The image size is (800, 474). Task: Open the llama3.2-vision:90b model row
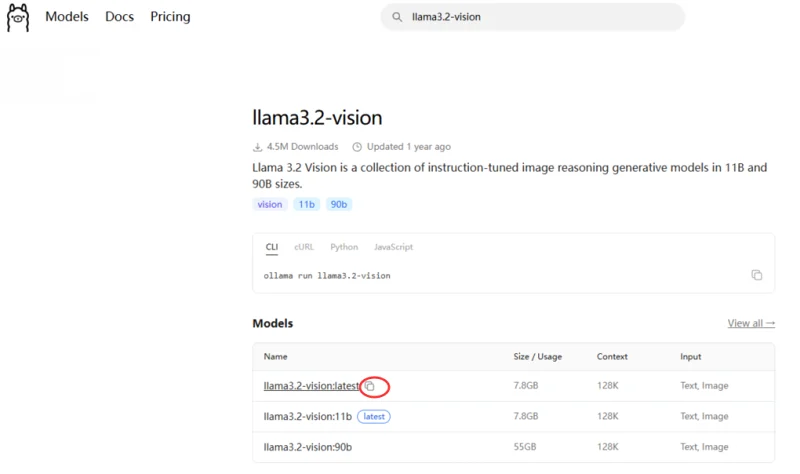[513, 447]
